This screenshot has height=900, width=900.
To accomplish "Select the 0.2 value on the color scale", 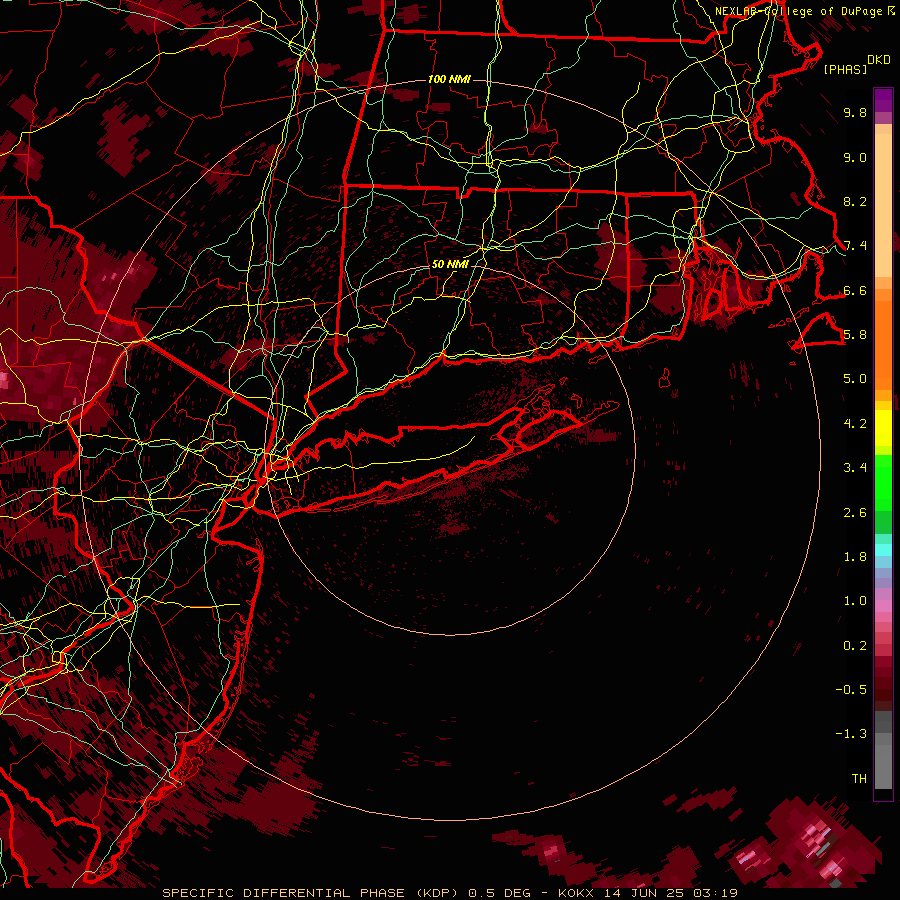I will coord(855,646).
